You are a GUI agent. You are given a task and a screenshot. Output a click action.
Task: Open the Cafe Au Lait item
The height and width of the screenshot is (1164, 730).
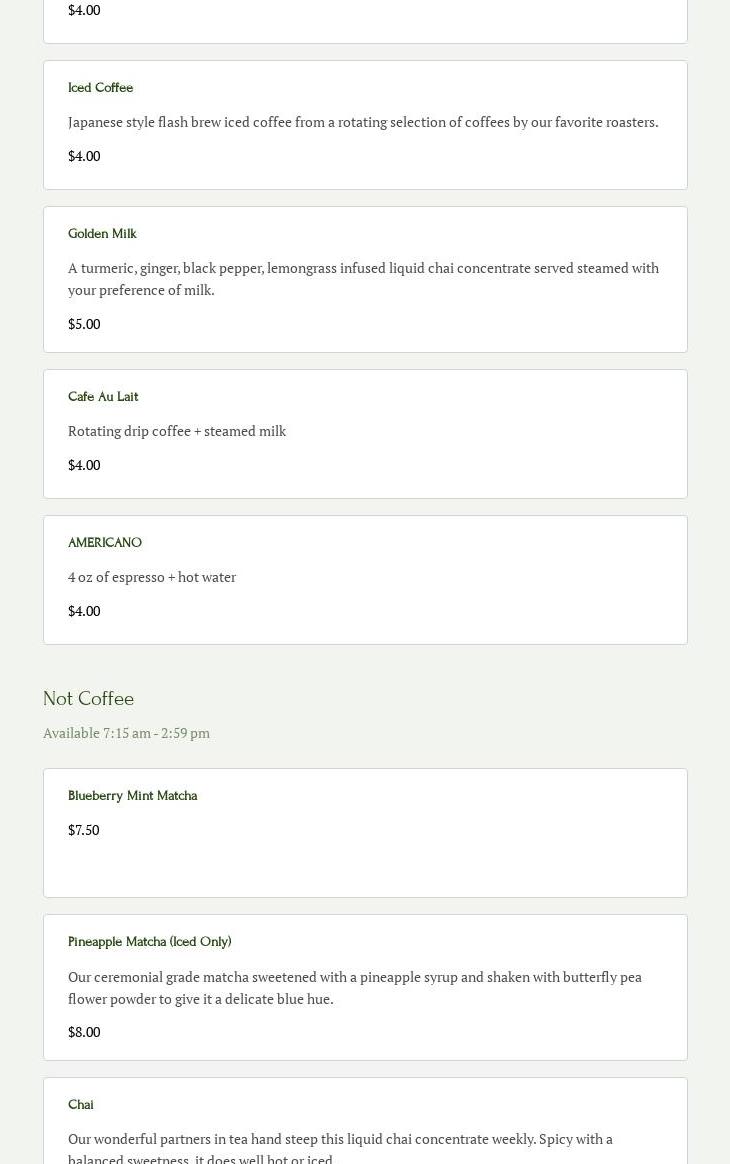click(103, 397)
